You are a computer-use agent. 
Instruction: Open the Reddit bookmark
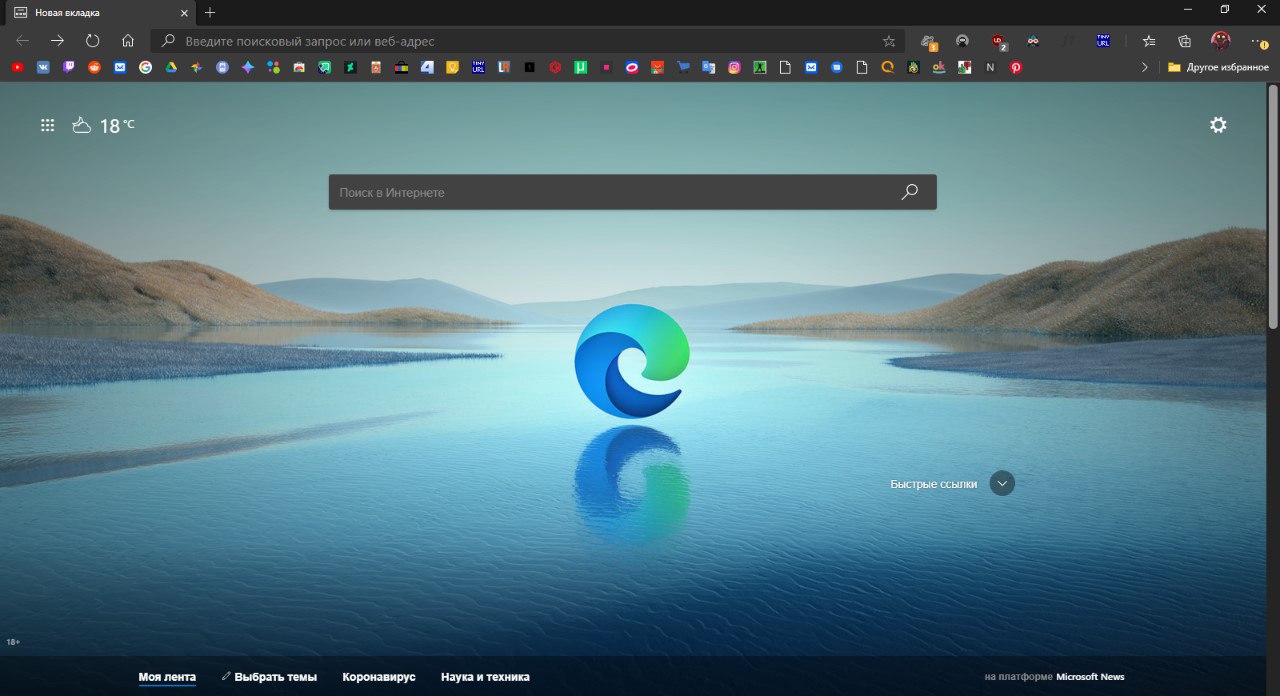tap(94, 67)
